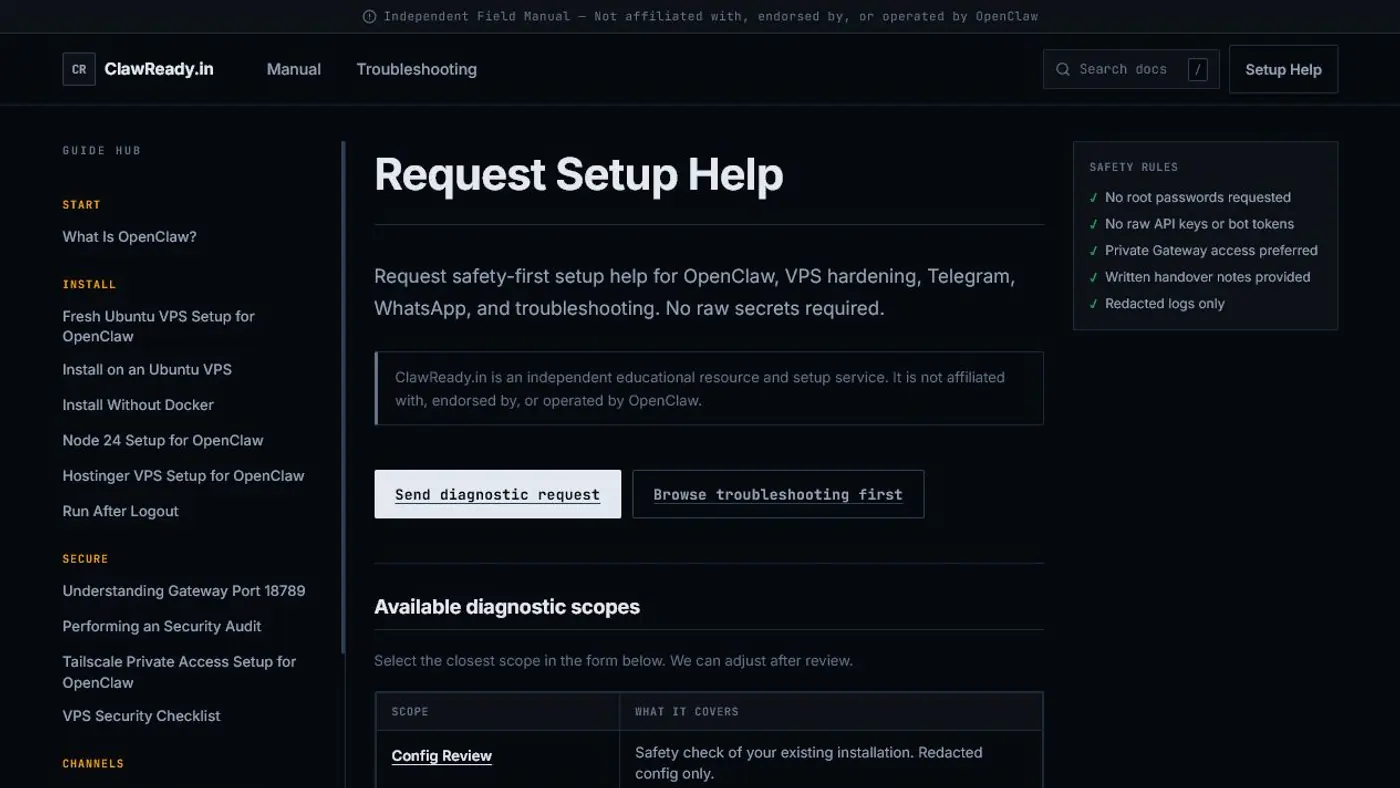Click 'Written handover notes provided' rule
The width and height of the screenshot is (1400, 788).
coord(1207,277)
